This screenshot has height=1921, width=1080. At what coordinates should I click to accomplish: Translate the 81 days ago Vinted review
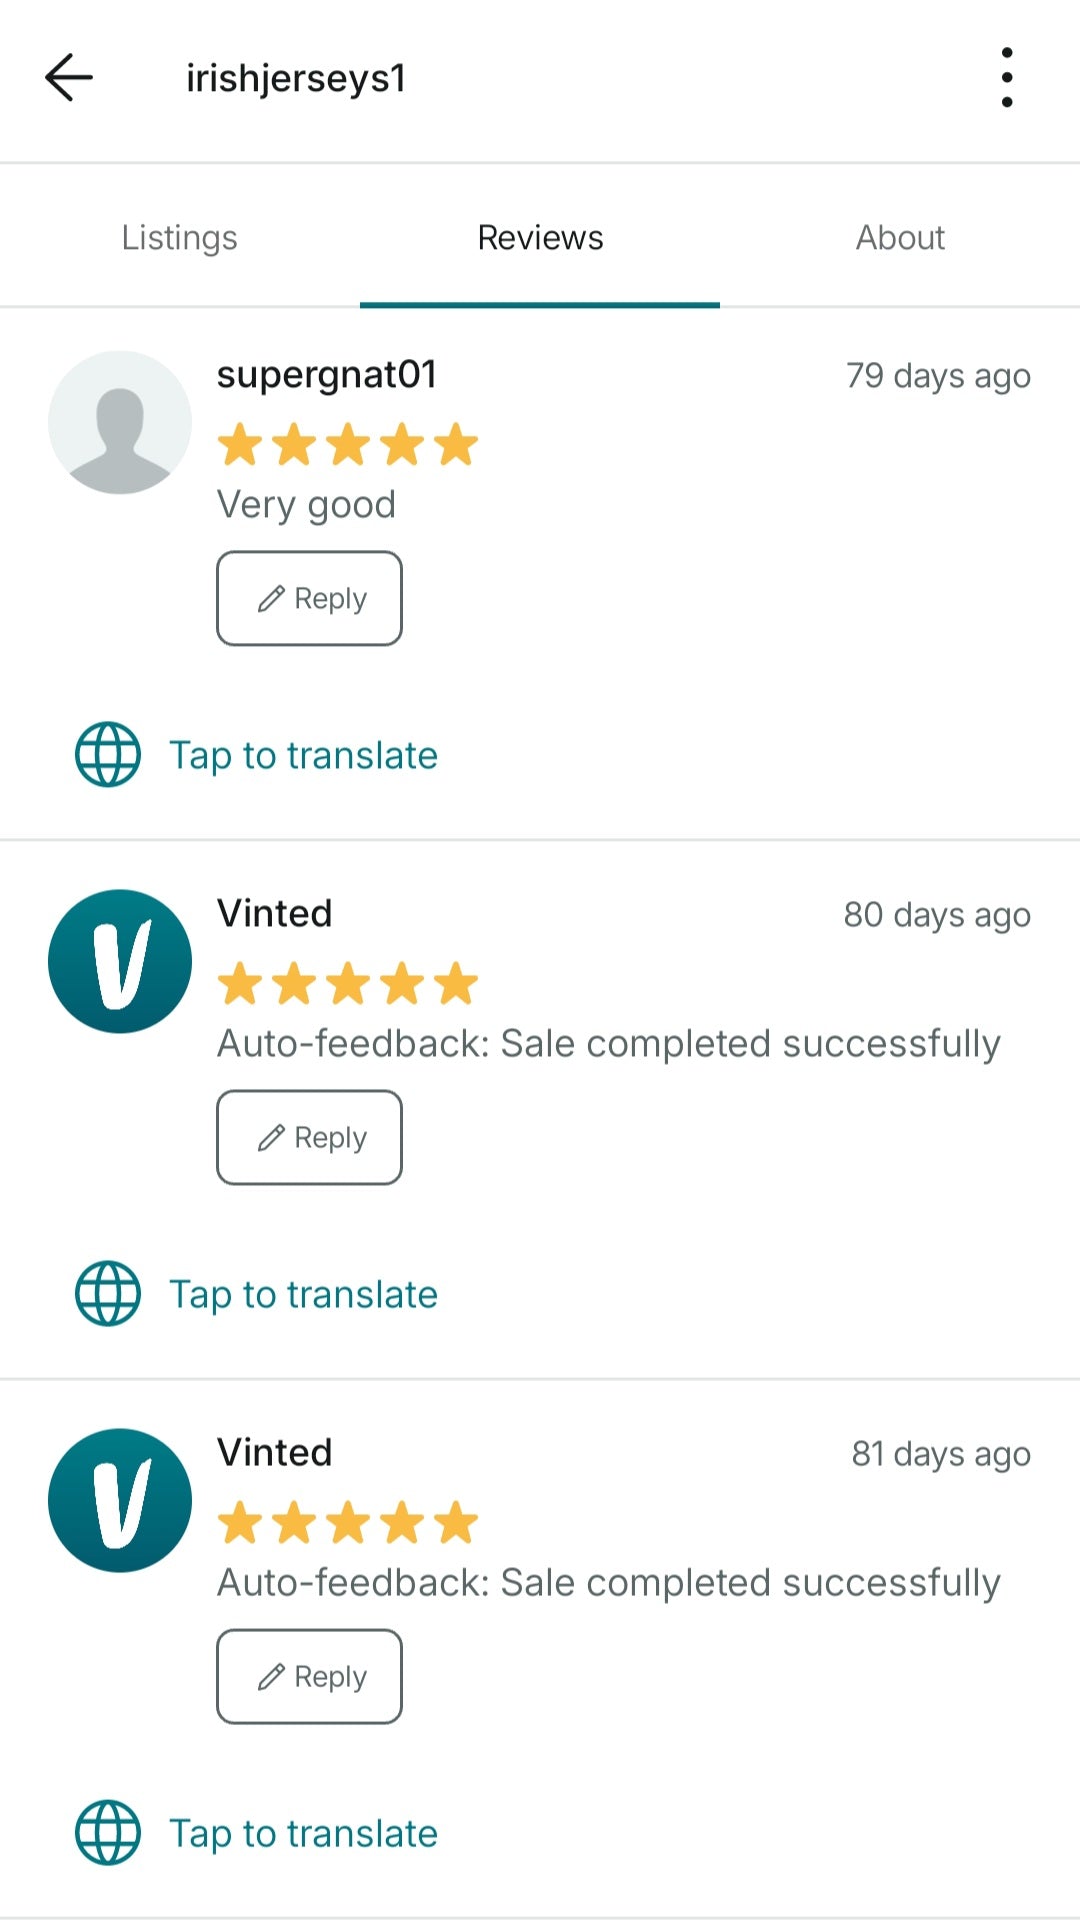coord(303,1834)
